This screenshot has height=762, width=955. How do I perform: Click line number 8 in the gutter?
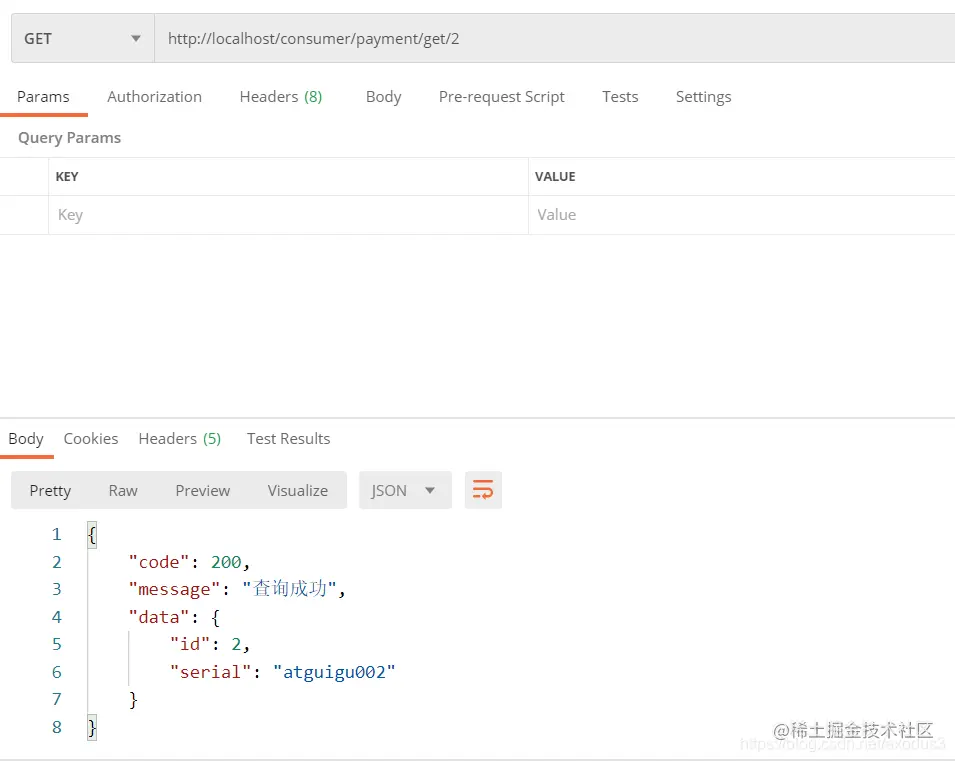click(57, 727)
